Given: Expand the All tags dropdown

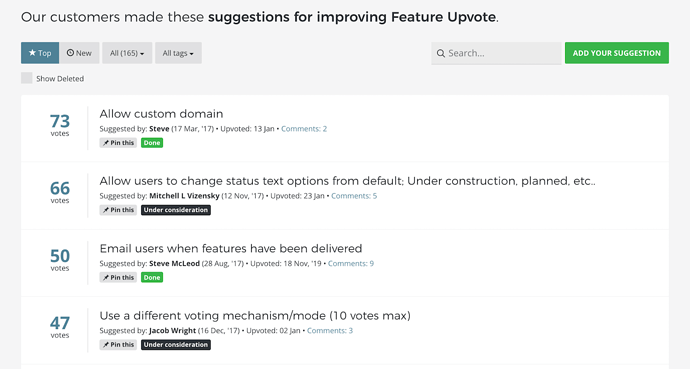Looking at the screenshot, I should tap(178, 53).
